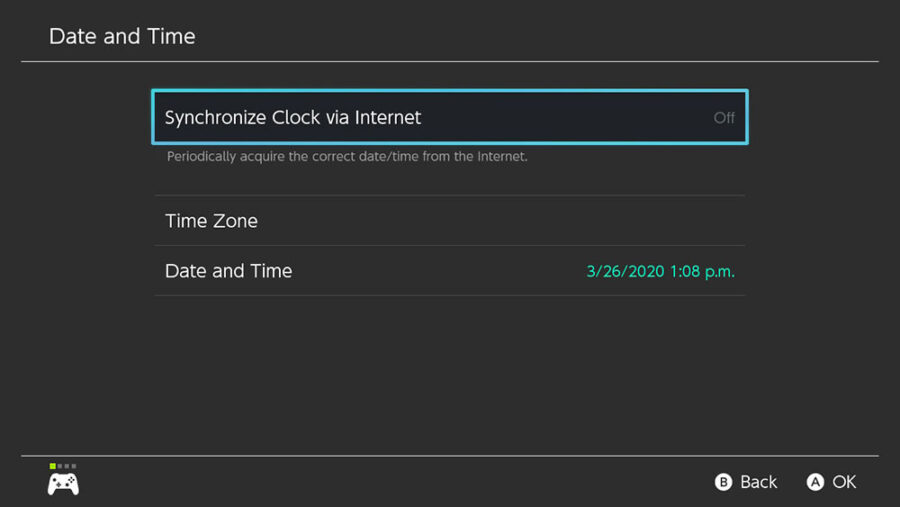
Task: Click the third gray player indicator dot
Action: click(67, 466)
